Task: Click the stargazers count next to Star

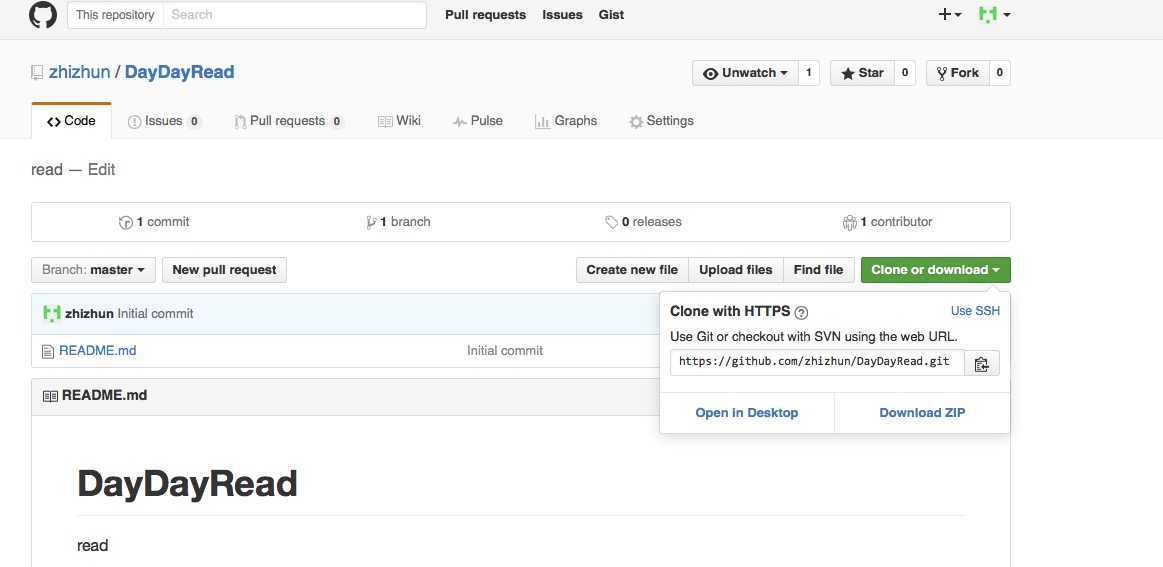Action: click(905, 73)
